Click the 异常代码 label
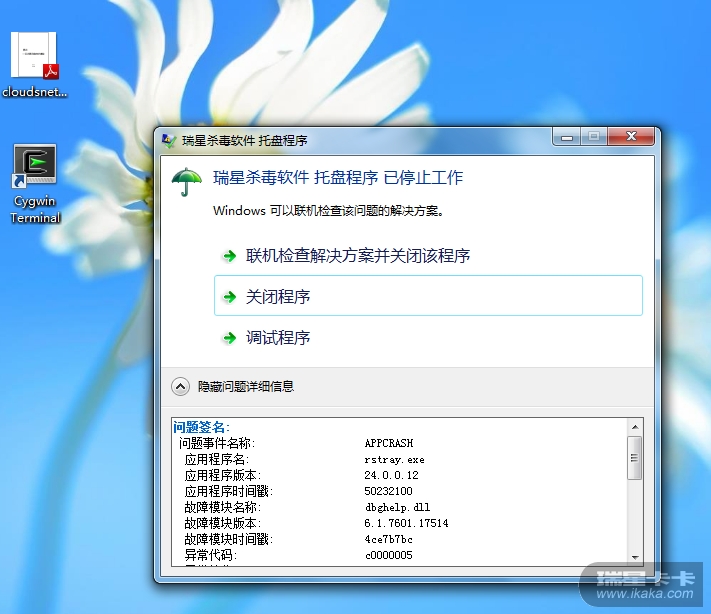 click(x=211, y=555)
